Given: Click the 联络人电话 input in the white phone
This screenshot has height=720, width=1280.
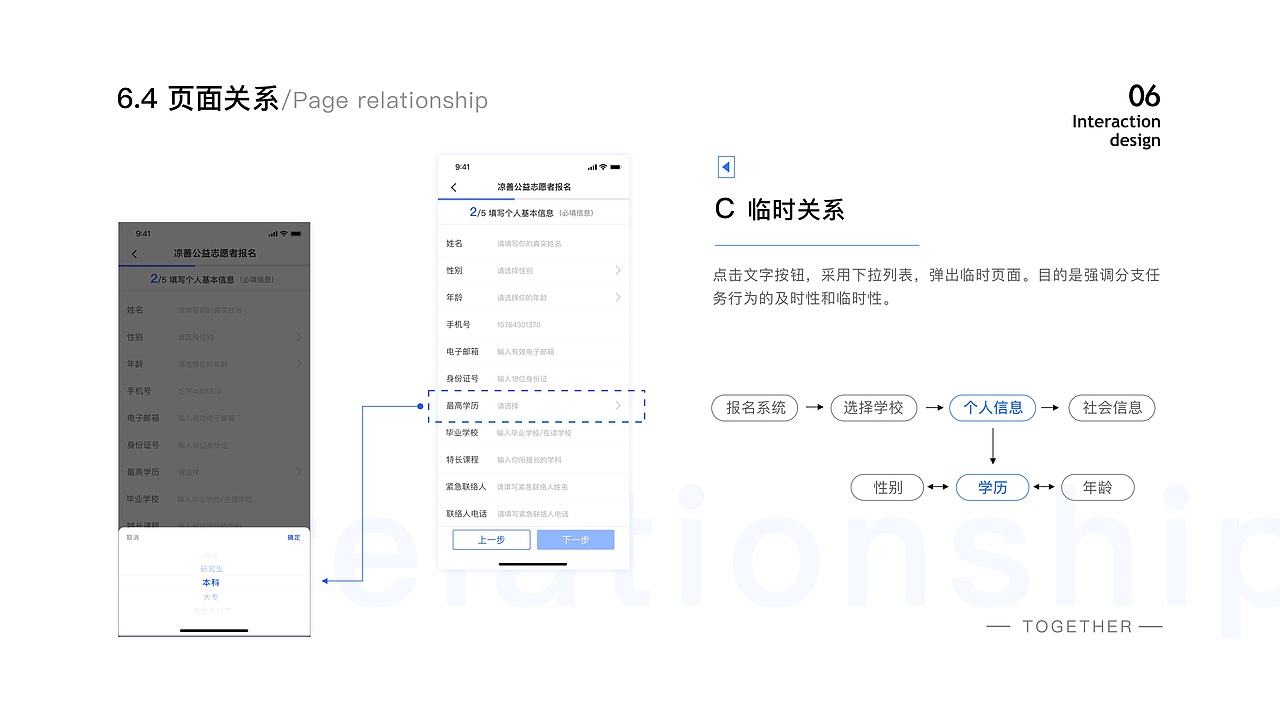Looking at the screenshot, I should pyautogui.click(x=533, y=514).
